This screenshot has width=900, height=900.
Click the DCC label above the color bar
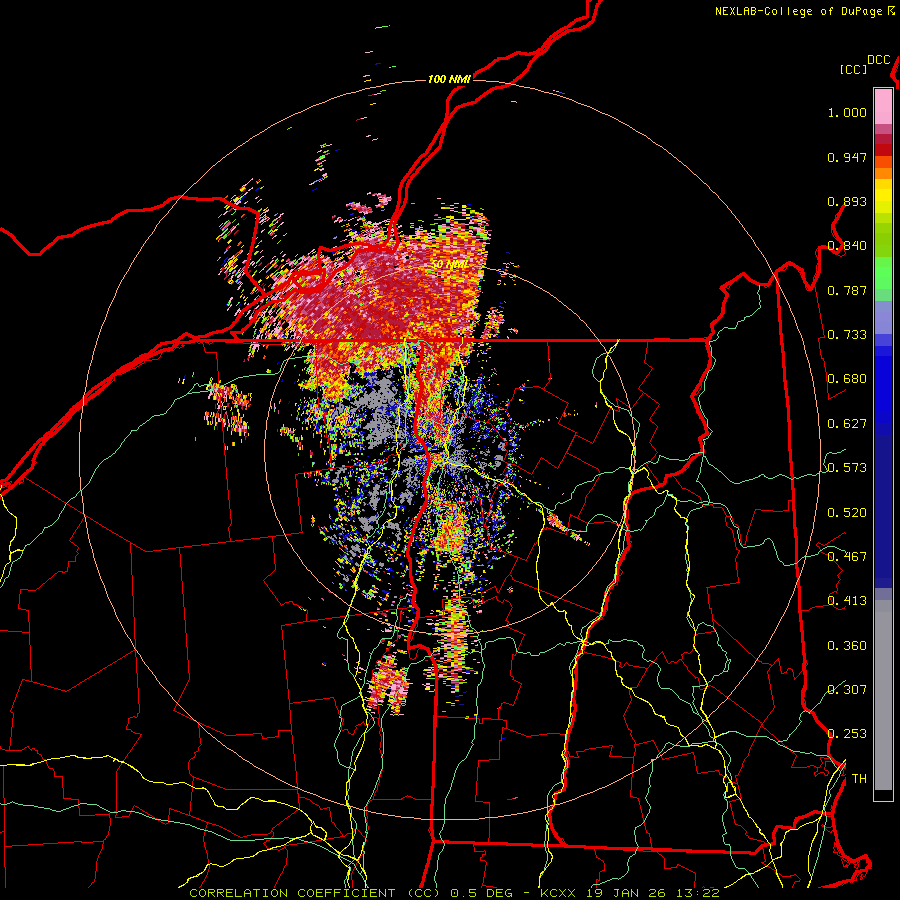click(x=878, y=60)
